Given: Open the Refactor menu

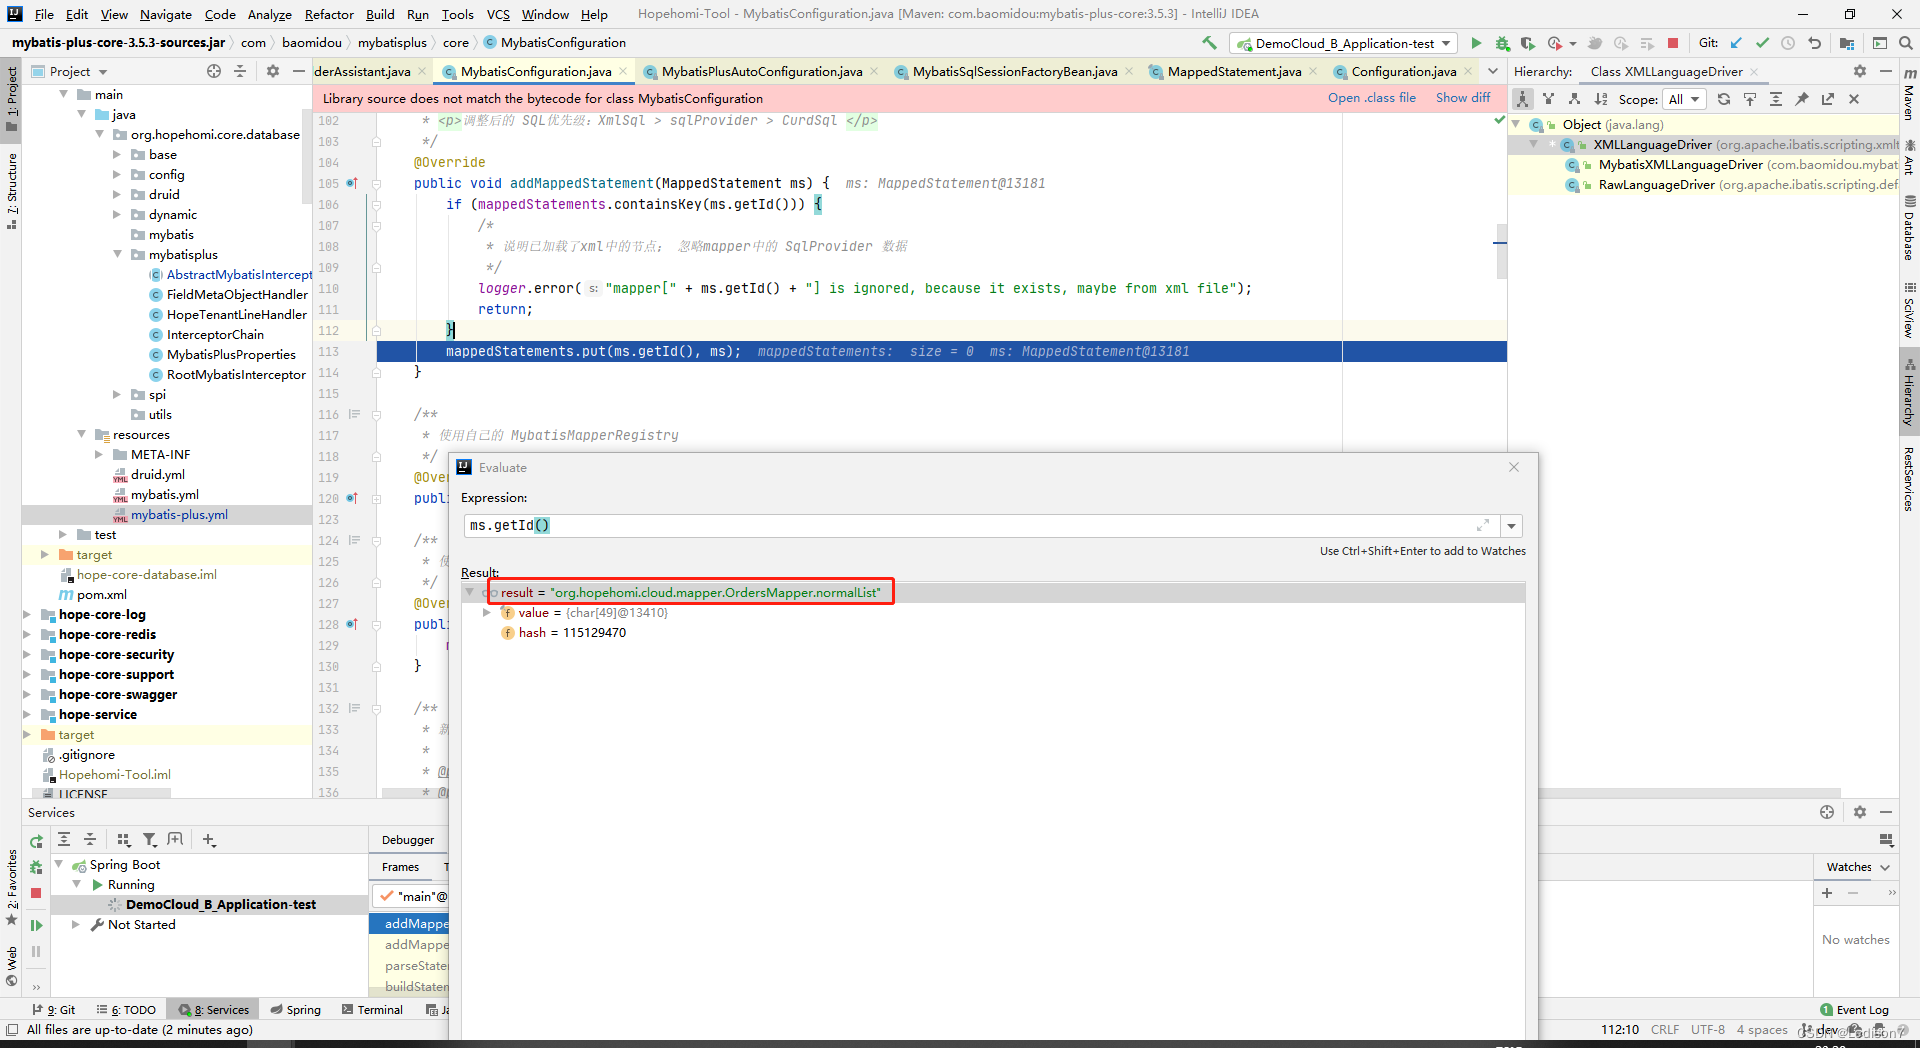Looking at the screenshot, I should coord(329,14).
